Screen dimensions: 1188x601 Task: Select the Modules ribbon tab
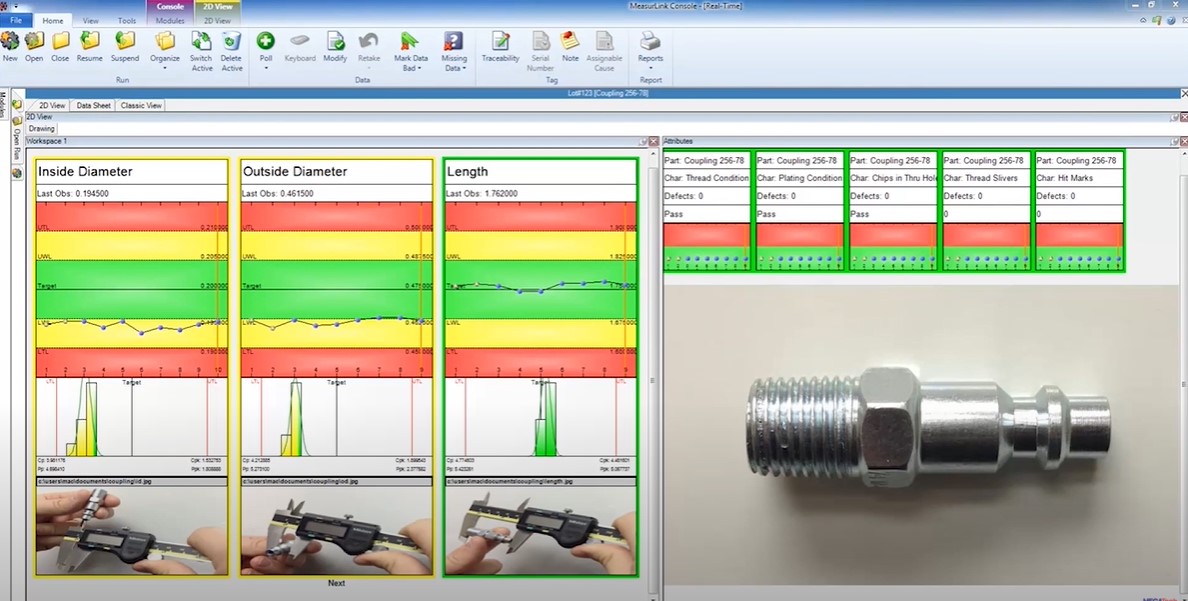point(170,20)
